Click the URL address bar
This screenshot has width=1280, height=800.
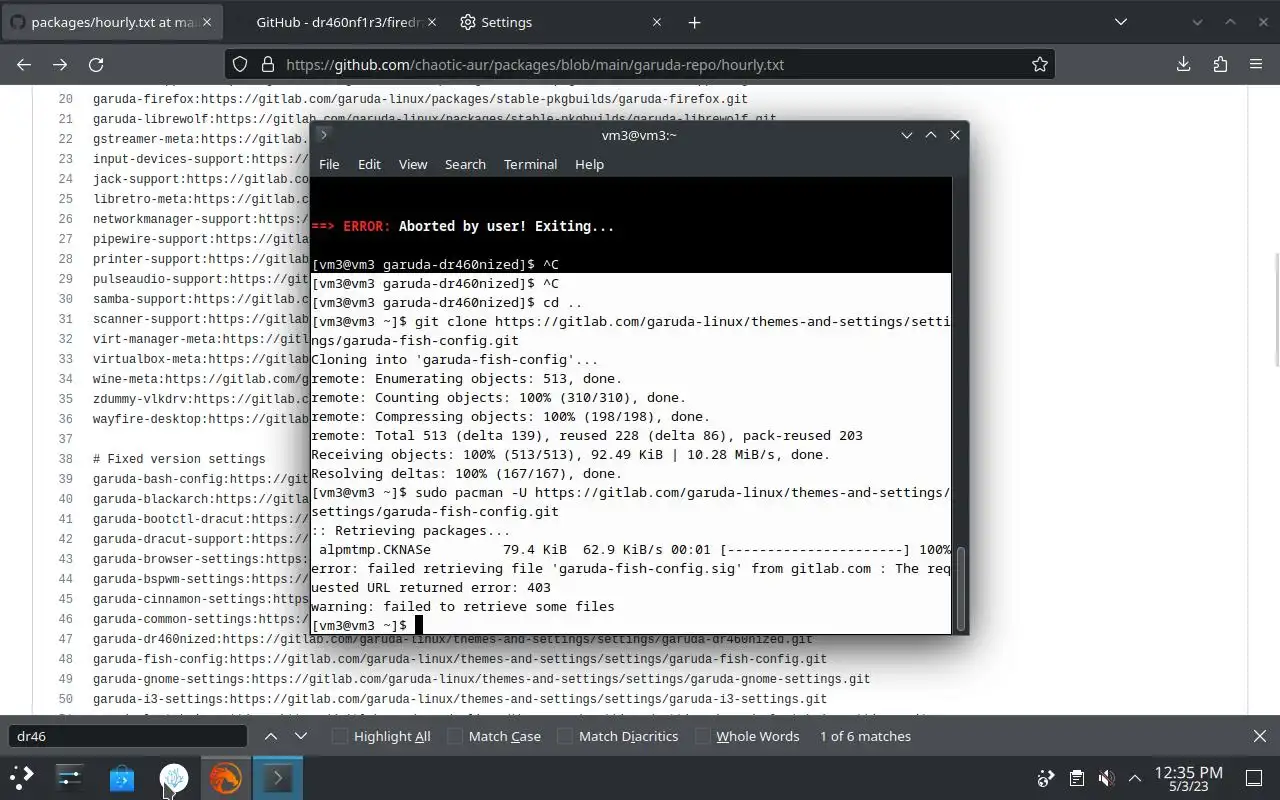[x=640, y=64]
